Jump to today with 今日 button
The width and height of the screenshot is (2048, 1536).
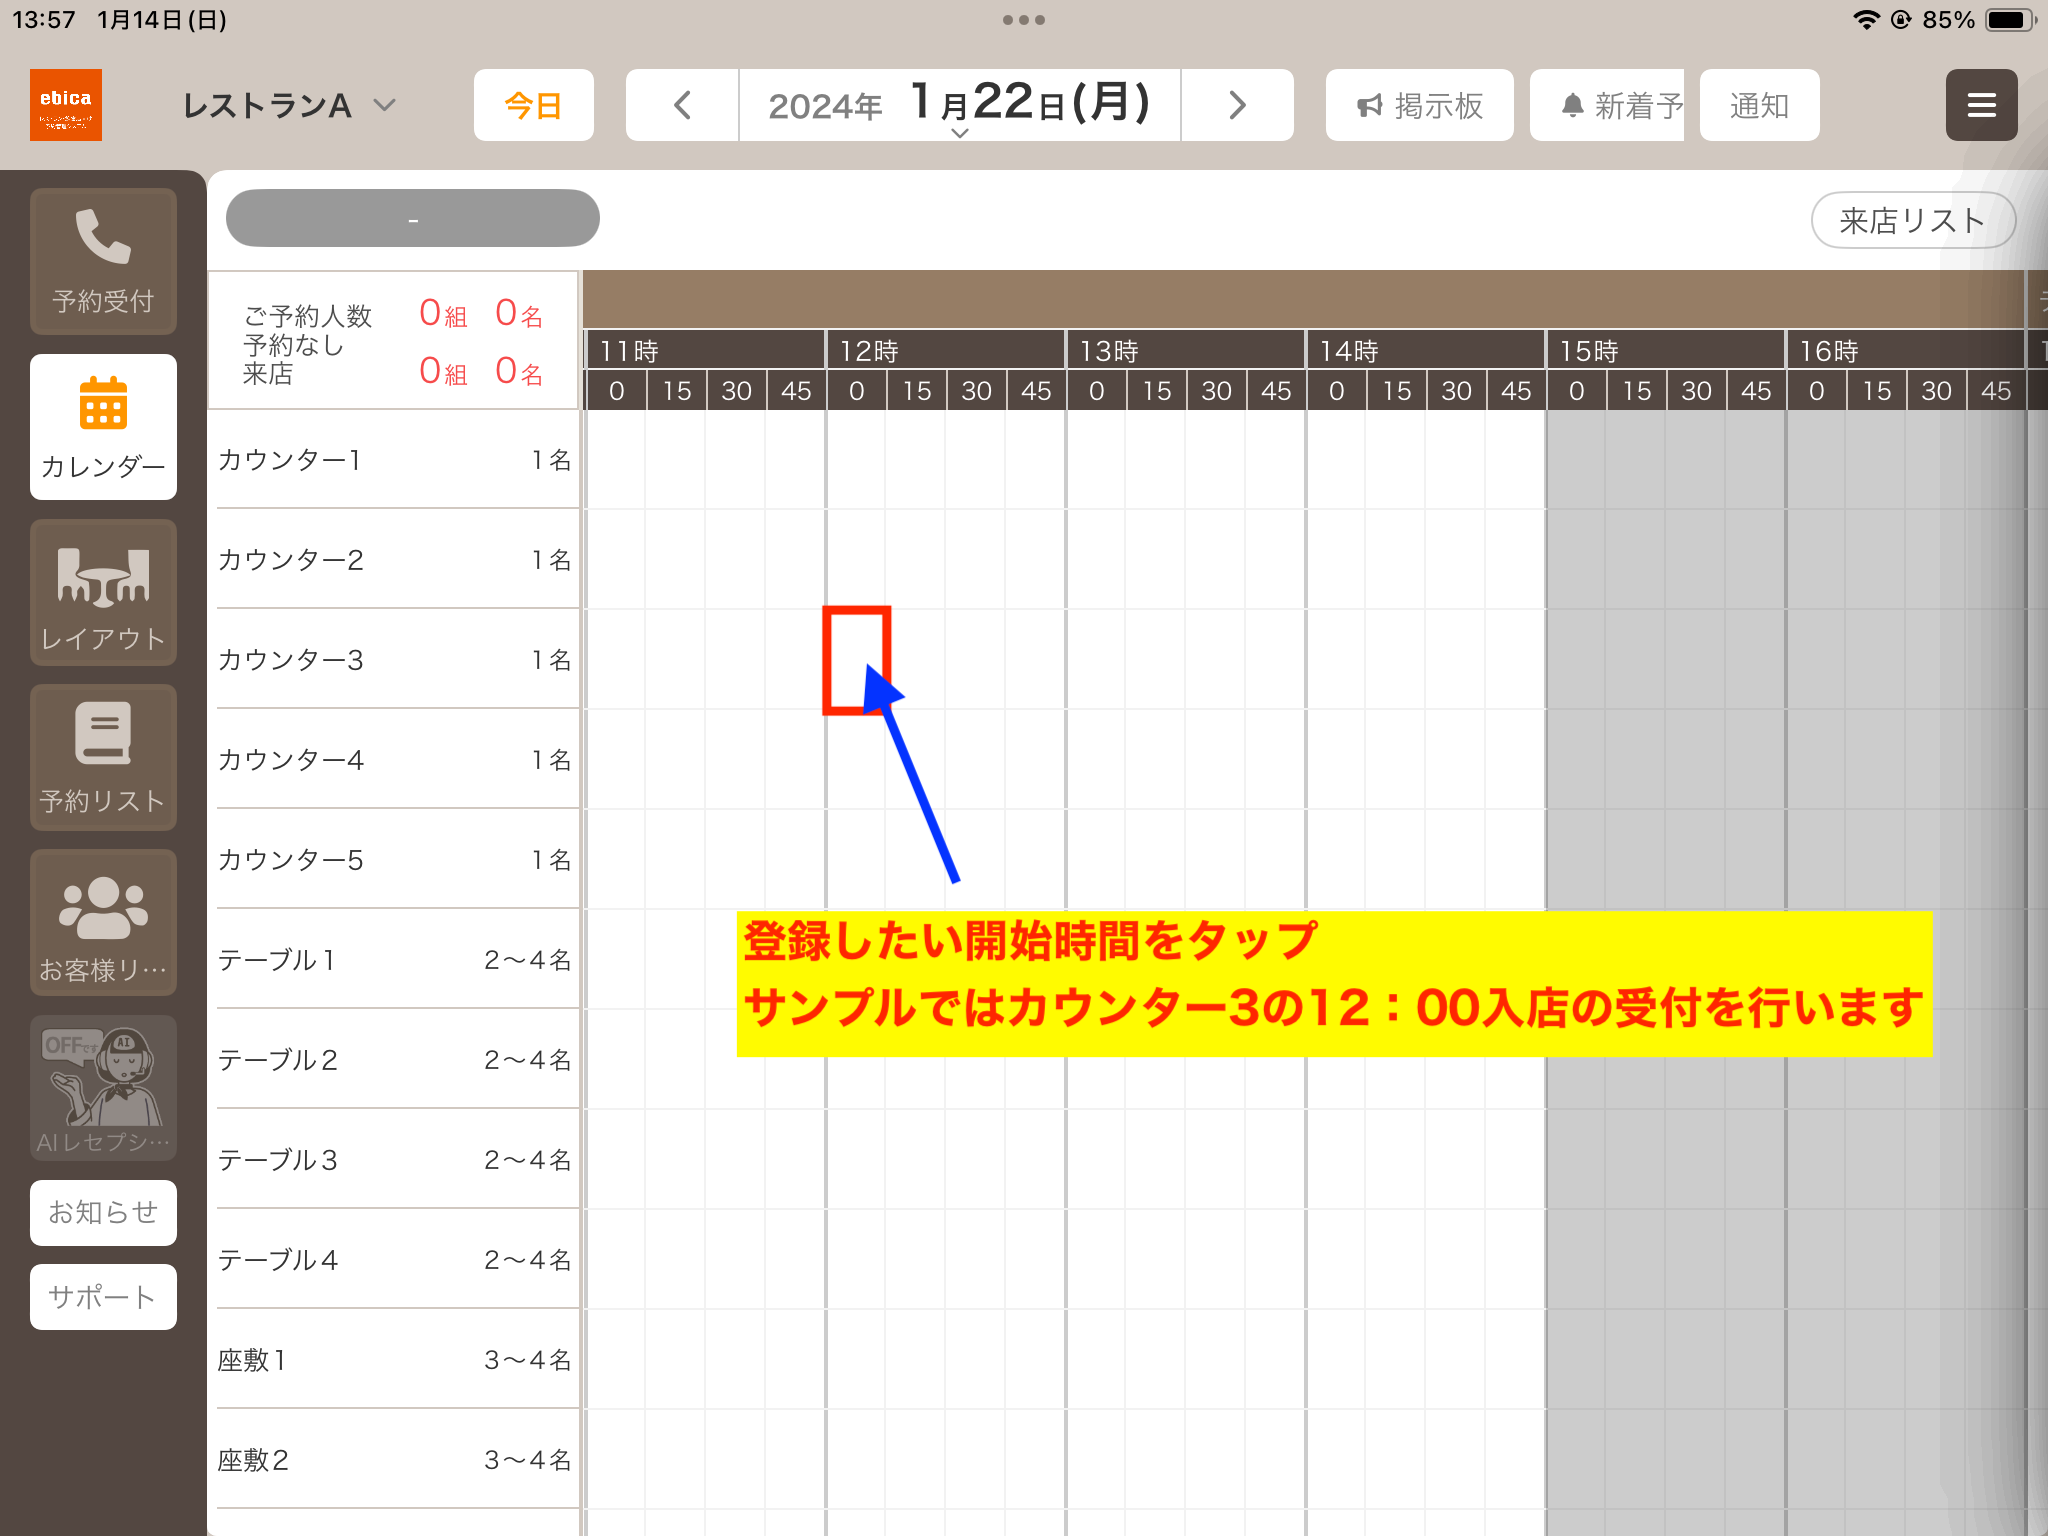(x=534, y=105)
